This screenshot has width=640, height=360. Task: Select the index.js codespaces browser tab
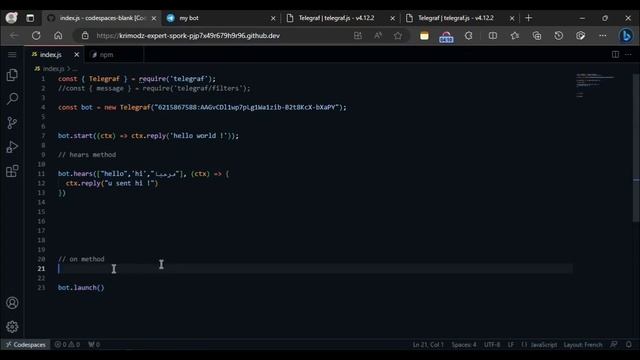tap(101, 18)
